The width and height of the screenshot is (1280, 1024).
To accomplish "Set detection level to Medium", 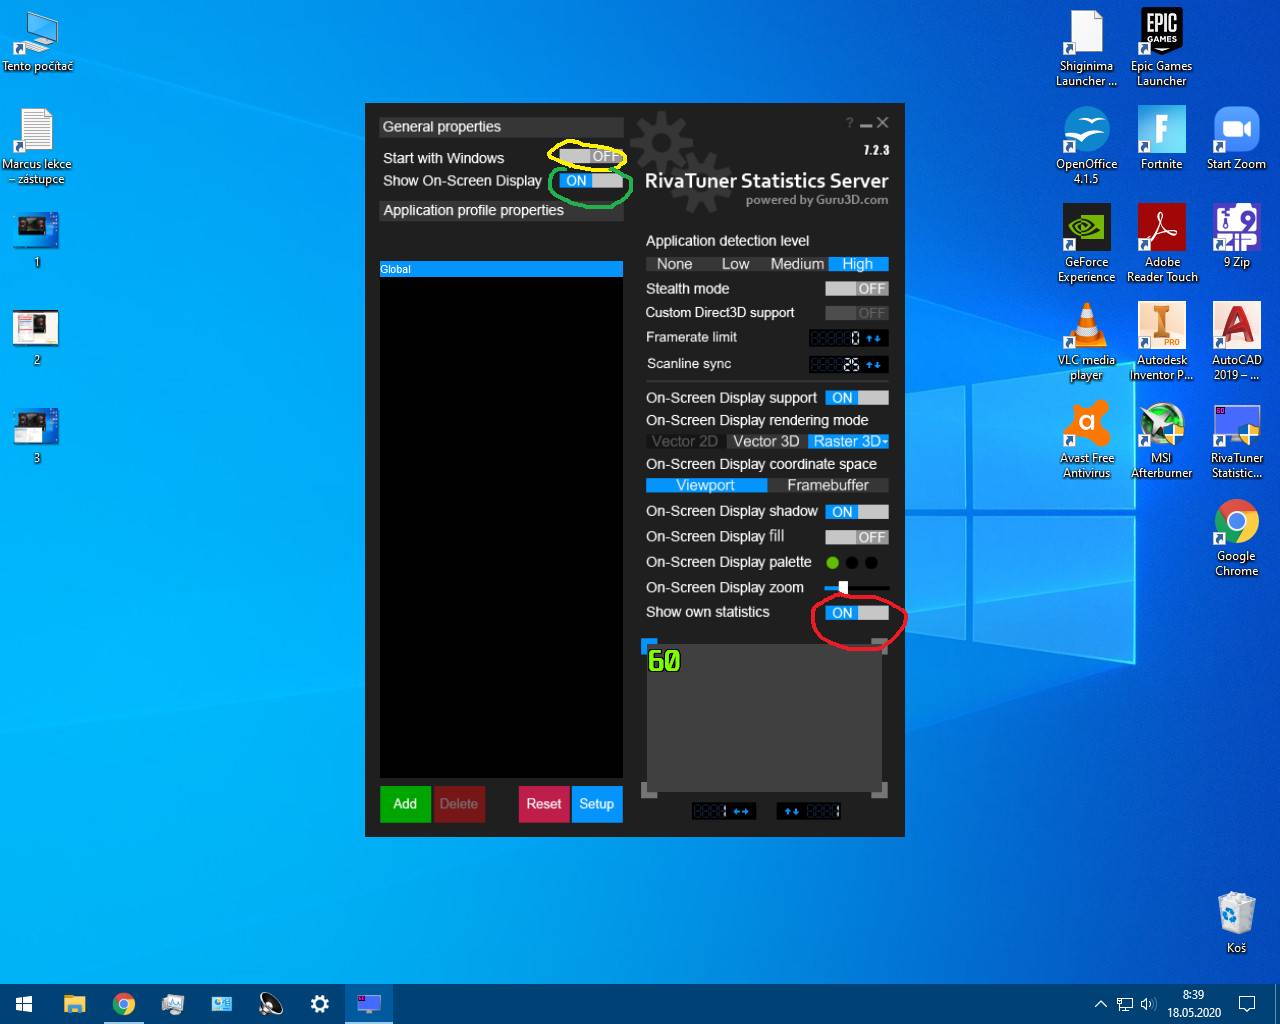I will click(797, 264).
